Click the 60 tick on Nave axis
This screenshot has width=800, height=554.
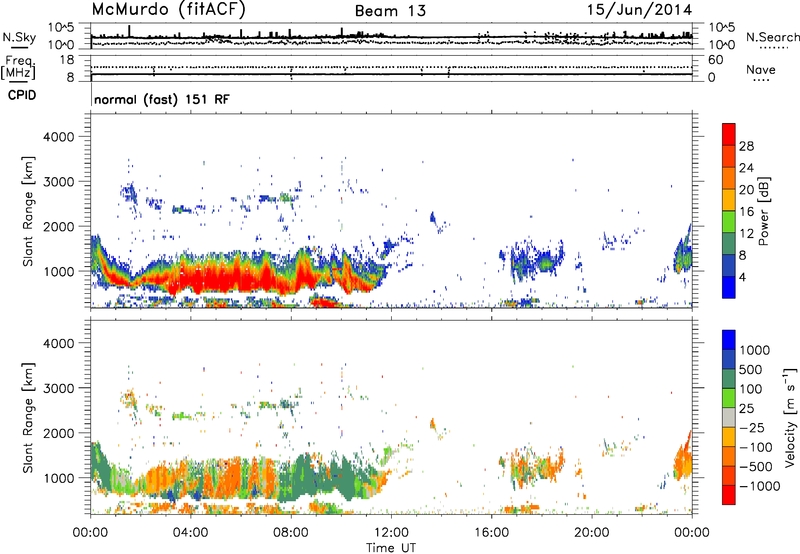coord(715,60)
